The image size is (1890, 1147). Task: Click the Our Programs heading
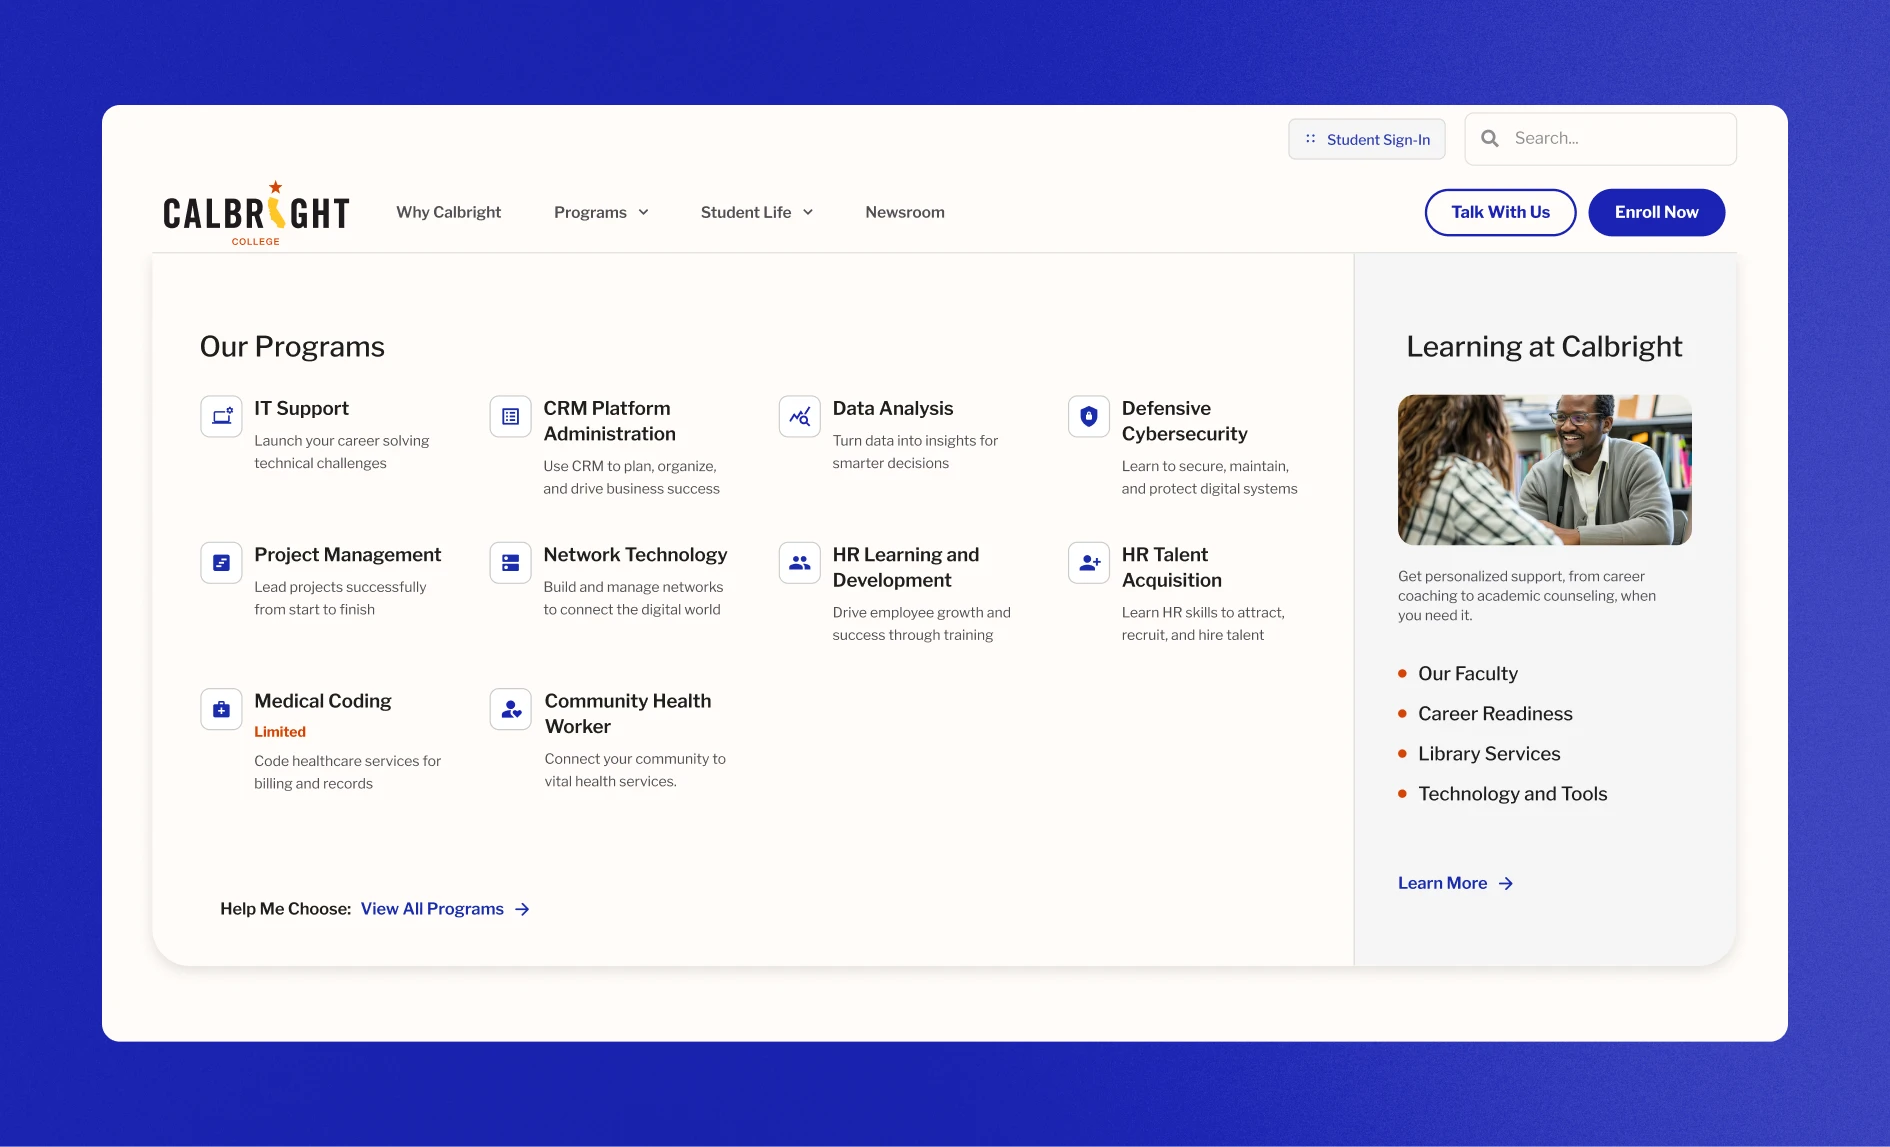click(292, 347)
